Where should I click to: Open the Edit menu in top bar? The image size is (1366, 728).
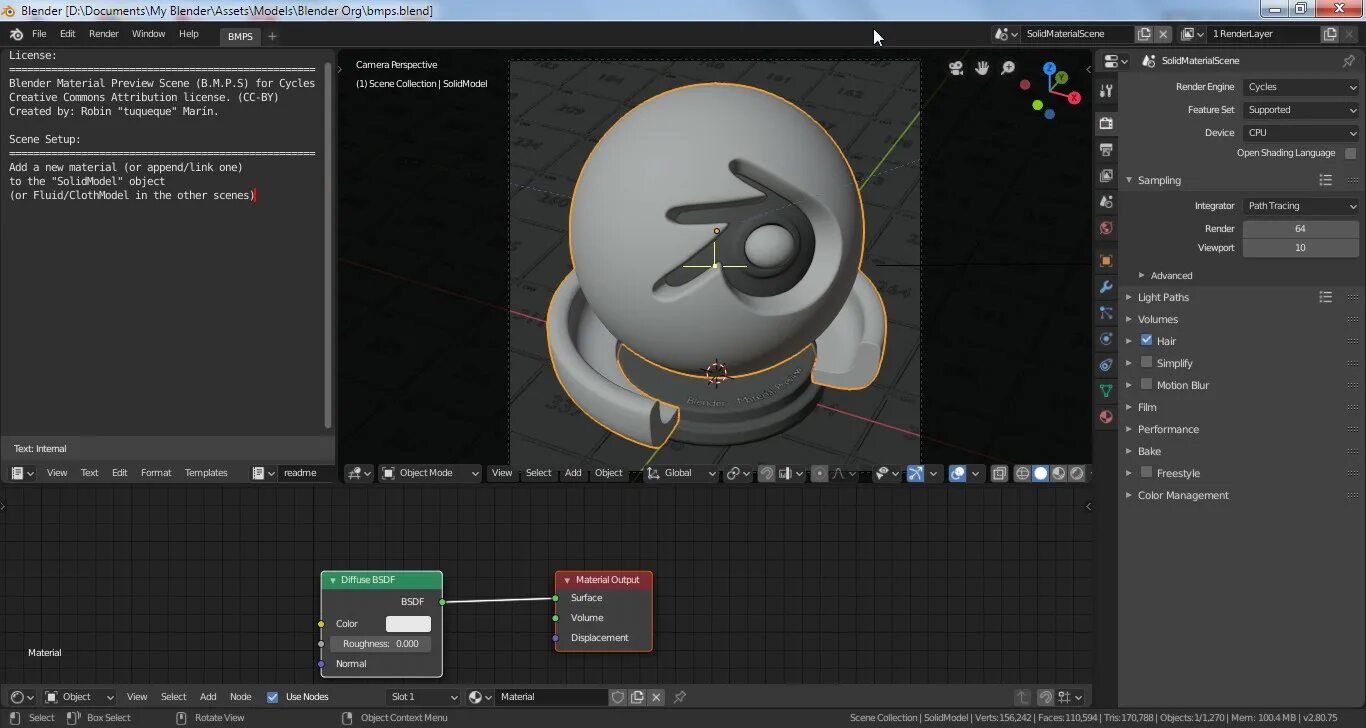[67, 34]
